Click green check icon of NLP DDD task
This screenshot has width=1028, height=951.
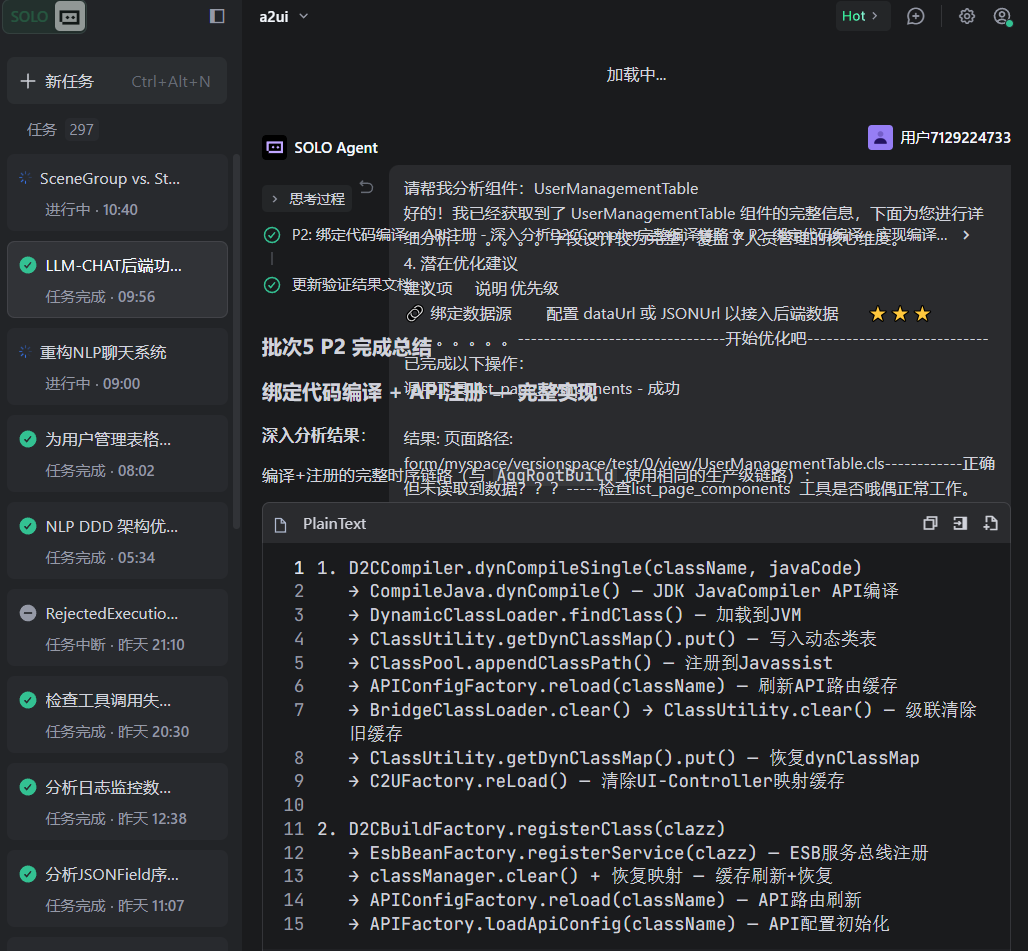pos(28,526)
